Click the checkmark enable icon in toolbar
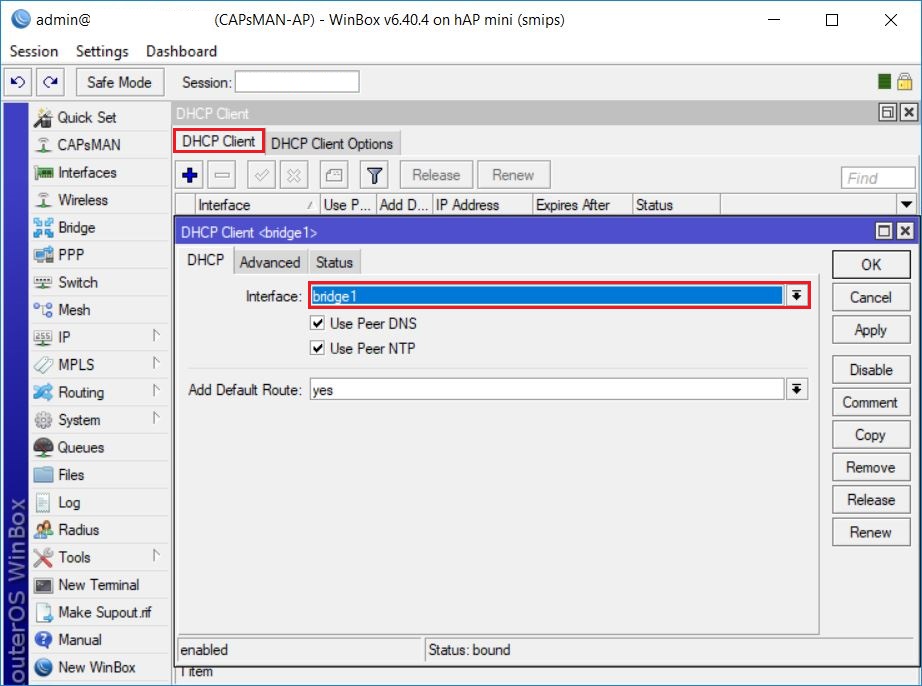The height and width of the screenshot is (686, 922). 262,175
